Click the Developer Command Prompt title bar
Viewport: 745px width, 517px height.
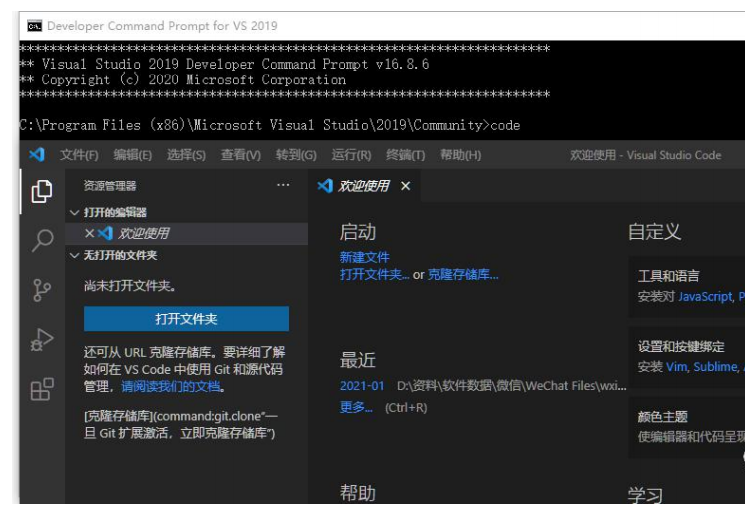tap(382, 26)
